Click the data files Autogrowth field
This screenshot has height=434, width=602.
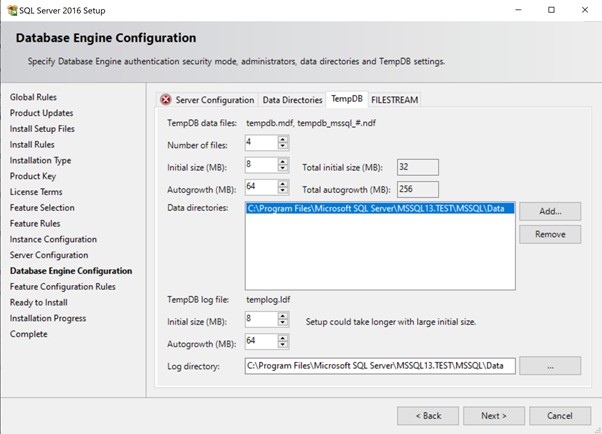(x=262, y=187)
